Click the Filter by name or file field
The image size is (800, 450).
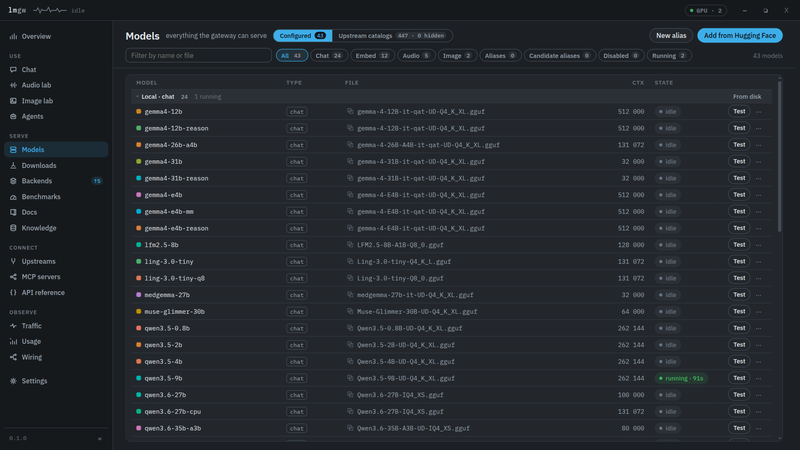(198, 56)
